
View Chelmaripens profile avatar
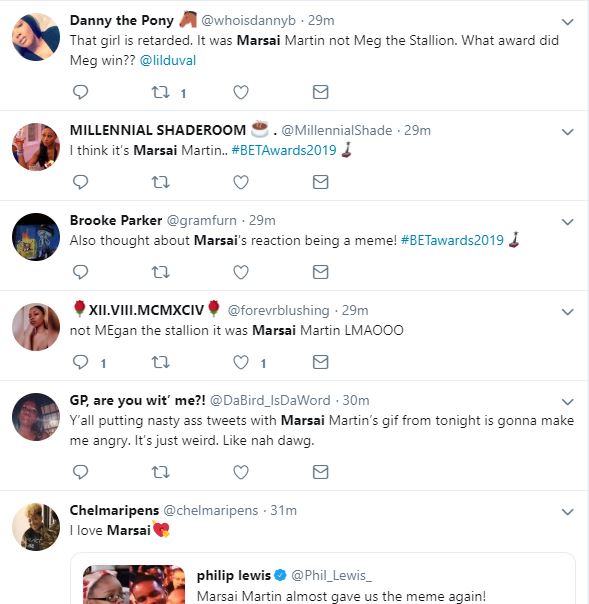tap(36, 527)
